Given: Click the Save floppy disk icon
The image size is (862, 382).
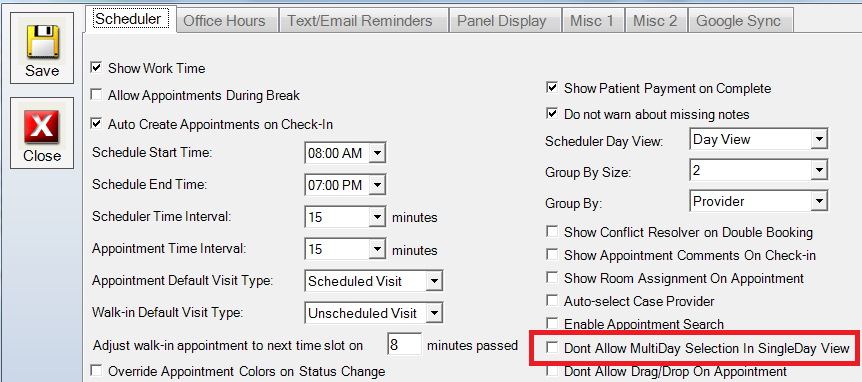Looking at the screenshot, I should [42, 41].
